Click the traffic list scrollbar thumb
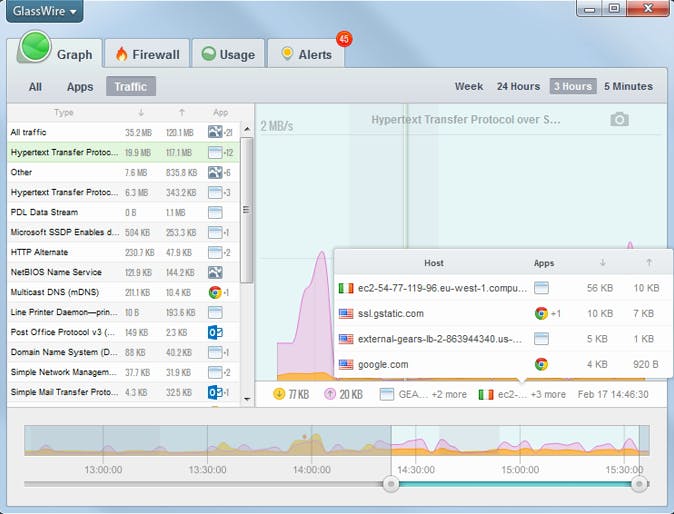 tap(246, 210)
